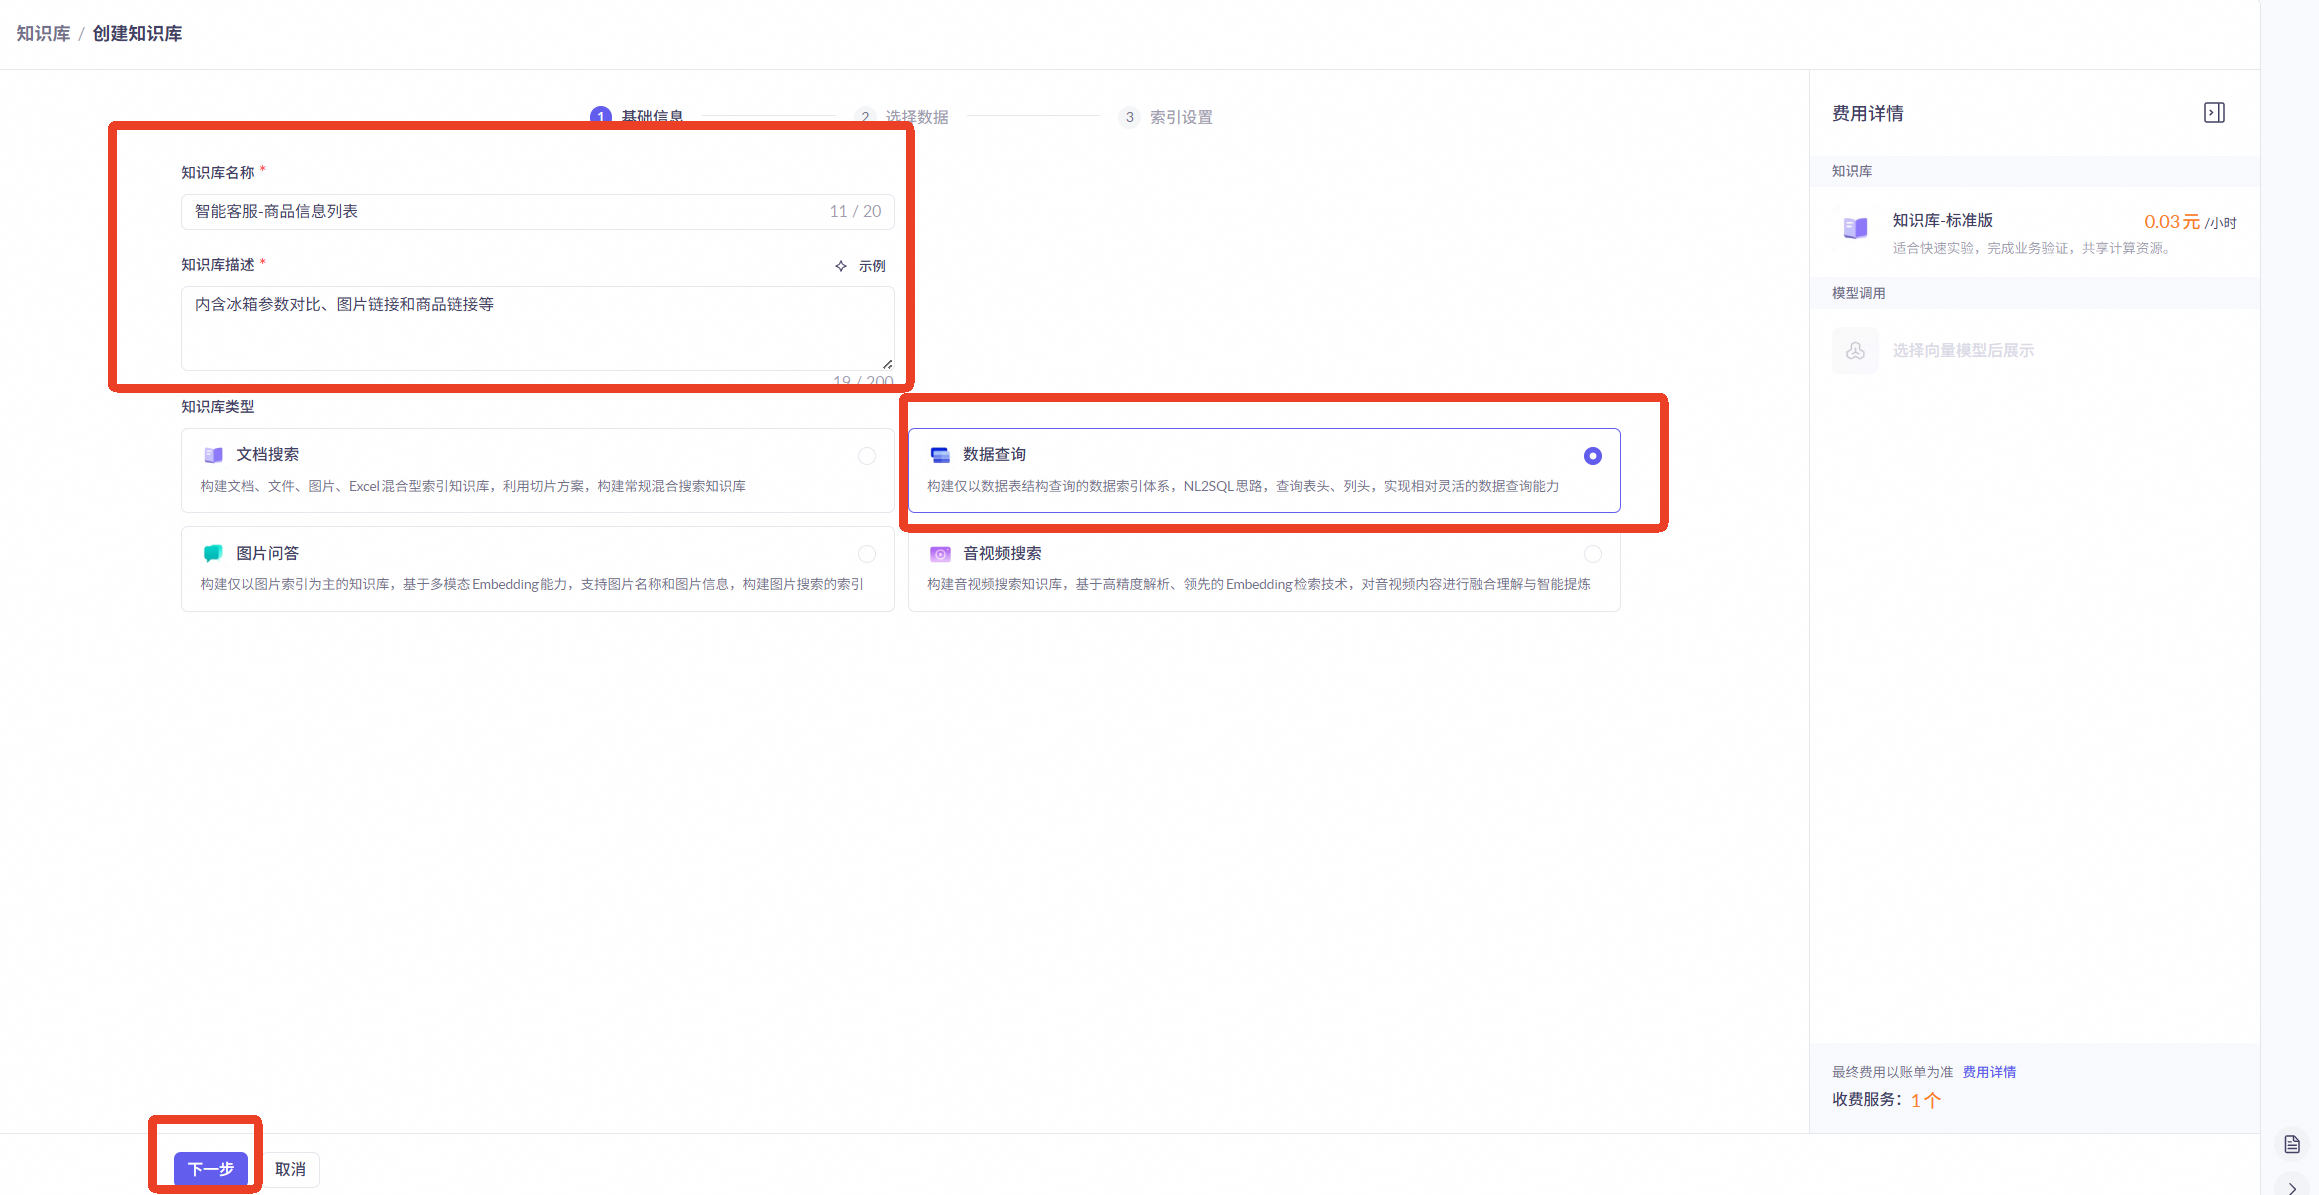Go to 知识库 breadcrumb
The image size is (2319, 1195).
click(x=43, y=34)
